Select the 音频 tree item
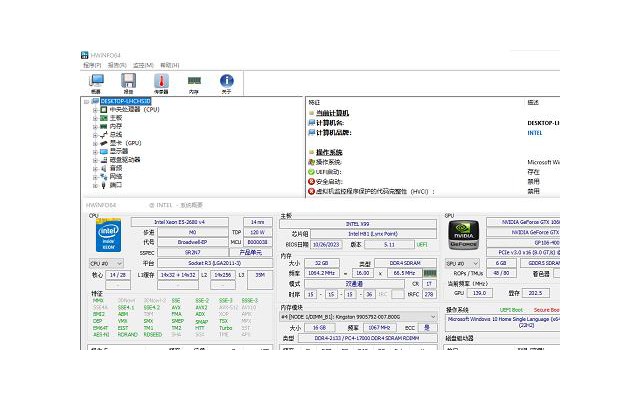Screen dimensions: 640x400 pos(116,168)
